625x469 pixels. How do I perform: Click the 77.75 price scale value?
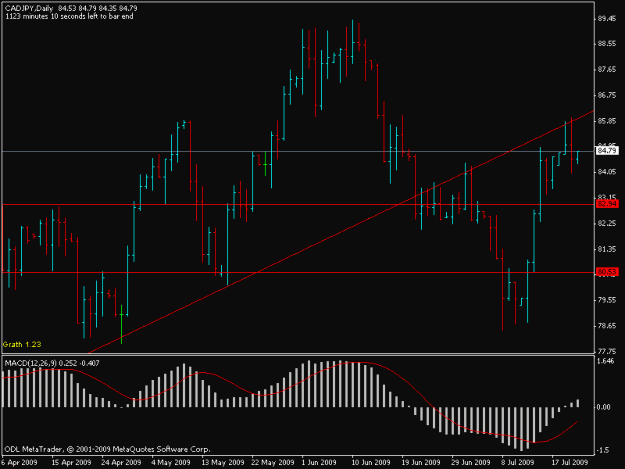(607, 351)
